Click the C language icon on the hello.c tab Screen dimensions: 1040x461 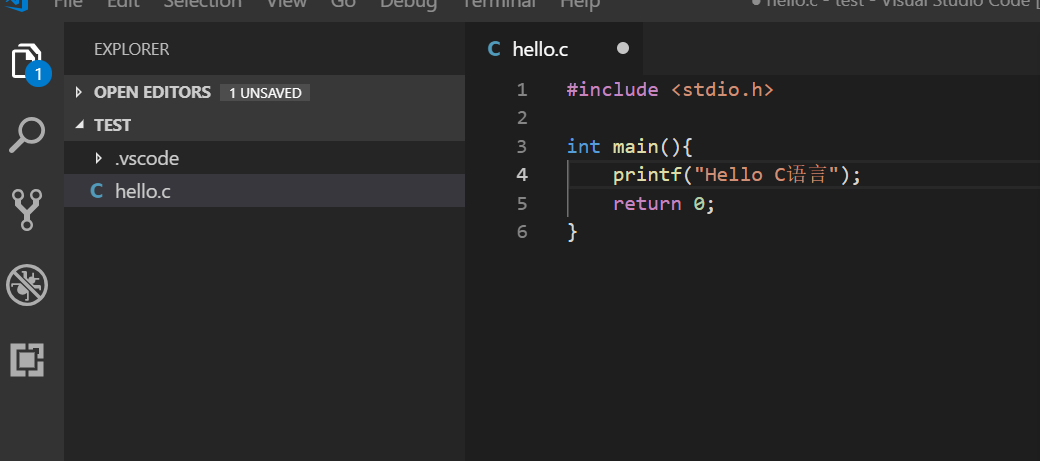(x=493, y=49)
